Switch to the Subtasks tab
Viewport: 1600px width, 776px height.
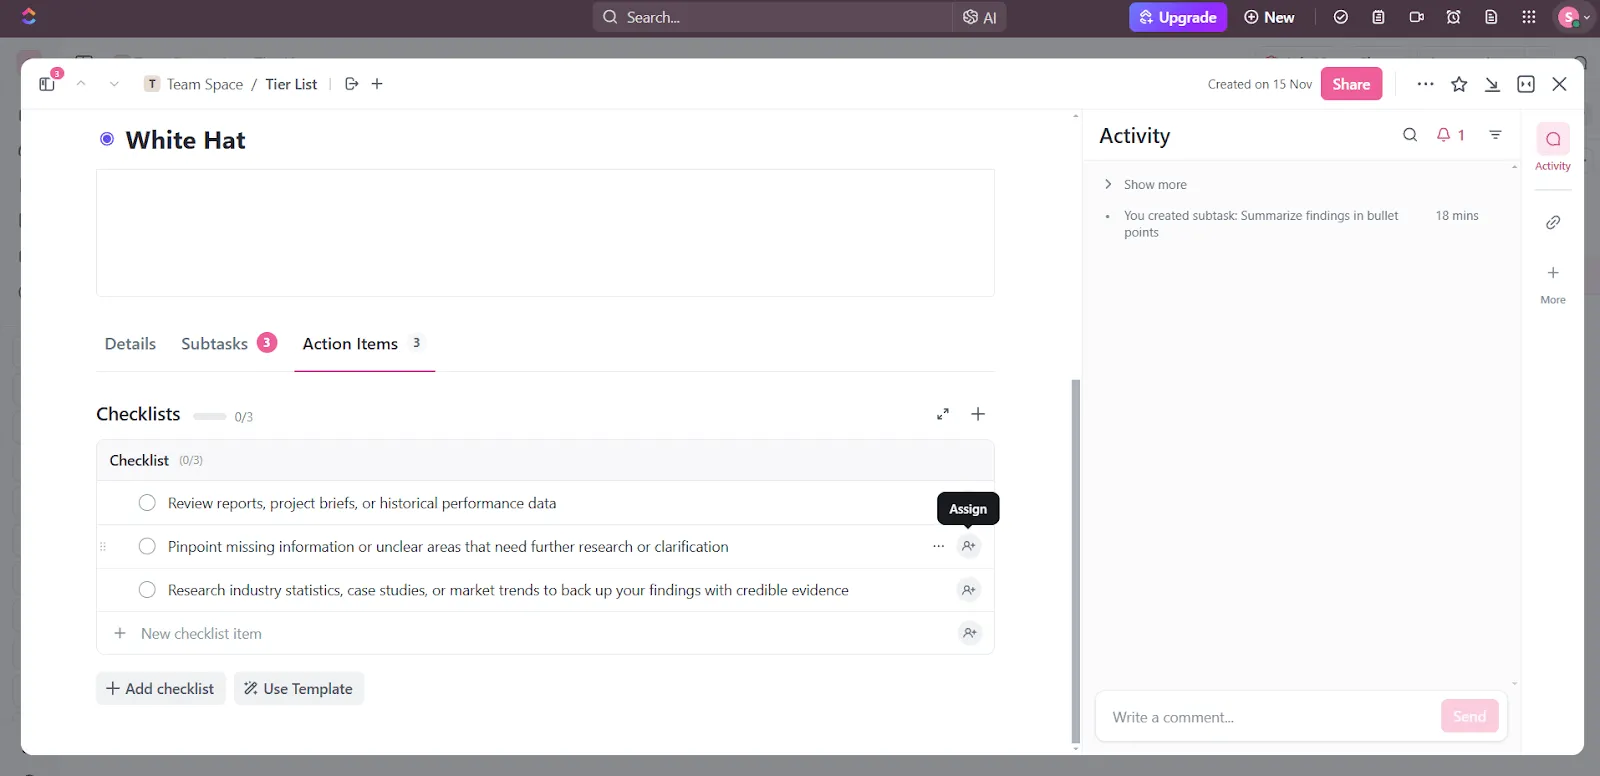pos(229,344)
